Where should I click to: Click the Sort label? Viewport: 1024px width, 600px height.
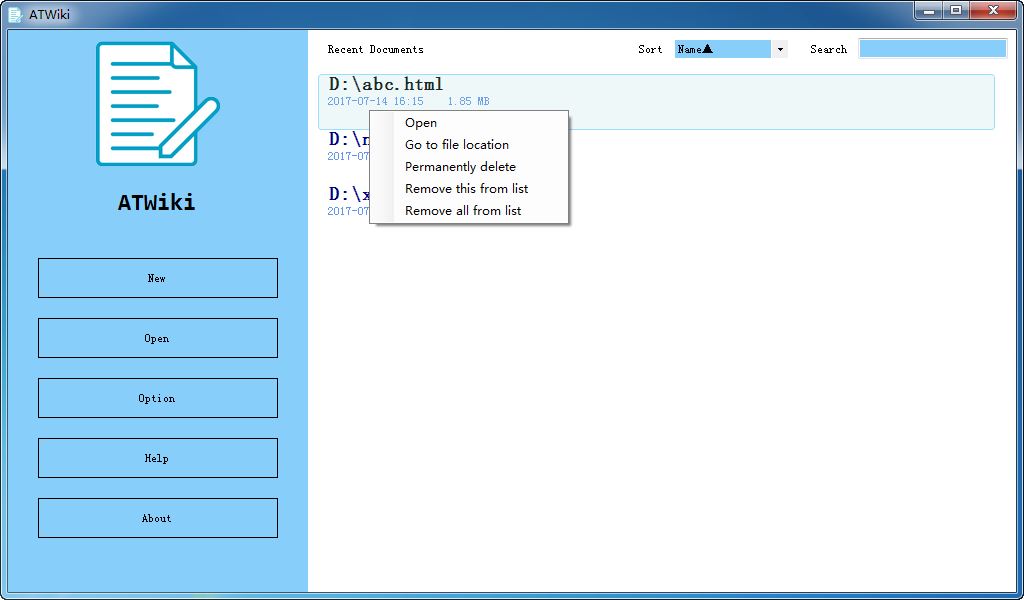650,50
